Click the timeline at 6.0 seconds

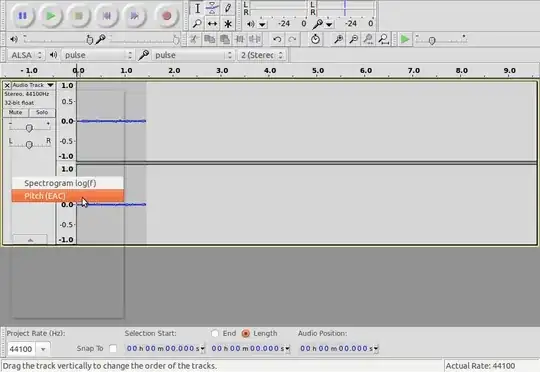pyautogui.click(x=366, y=71)
